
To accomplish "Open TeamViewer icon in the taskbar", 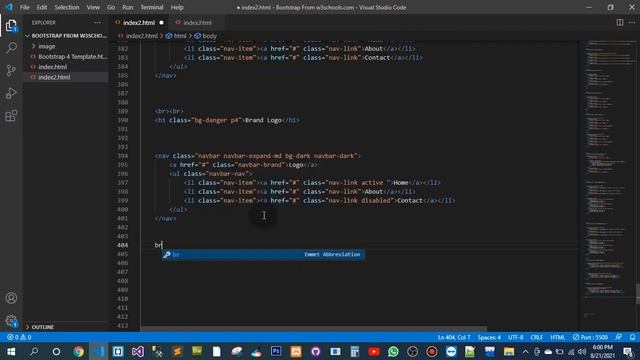I will tap(451, 351).
